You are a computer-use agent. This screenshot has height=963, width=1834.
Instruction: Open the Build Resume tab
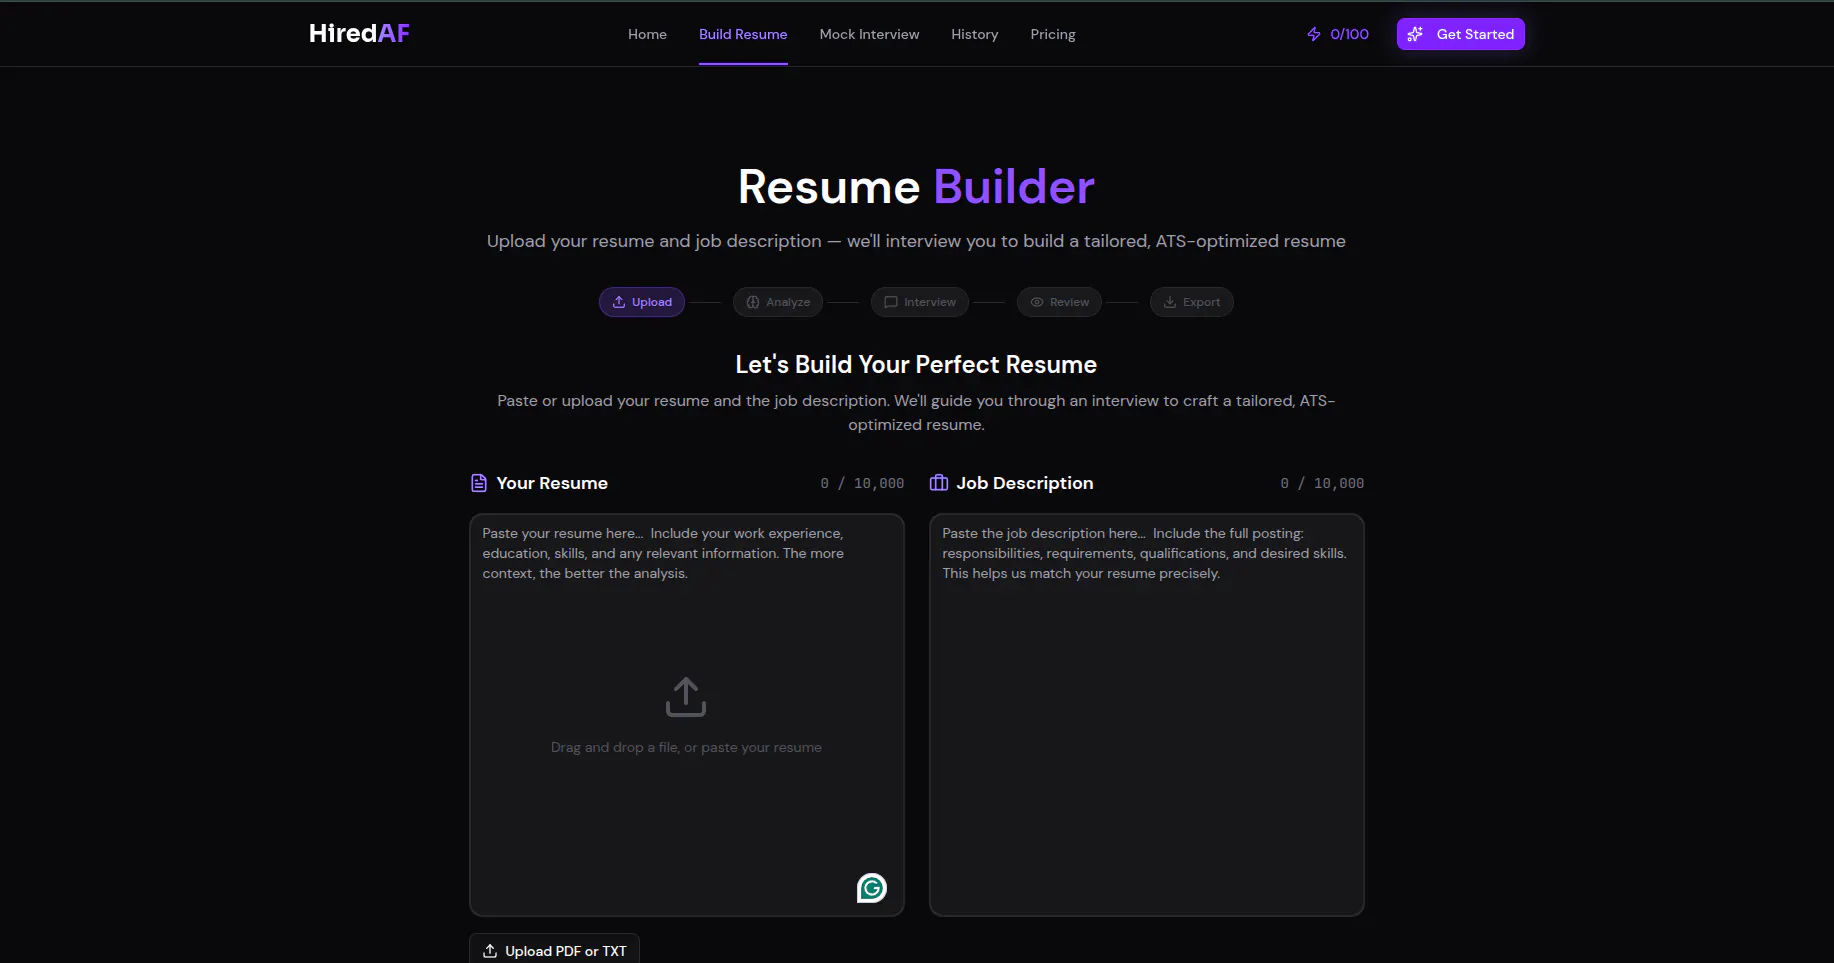click(743, 34)
